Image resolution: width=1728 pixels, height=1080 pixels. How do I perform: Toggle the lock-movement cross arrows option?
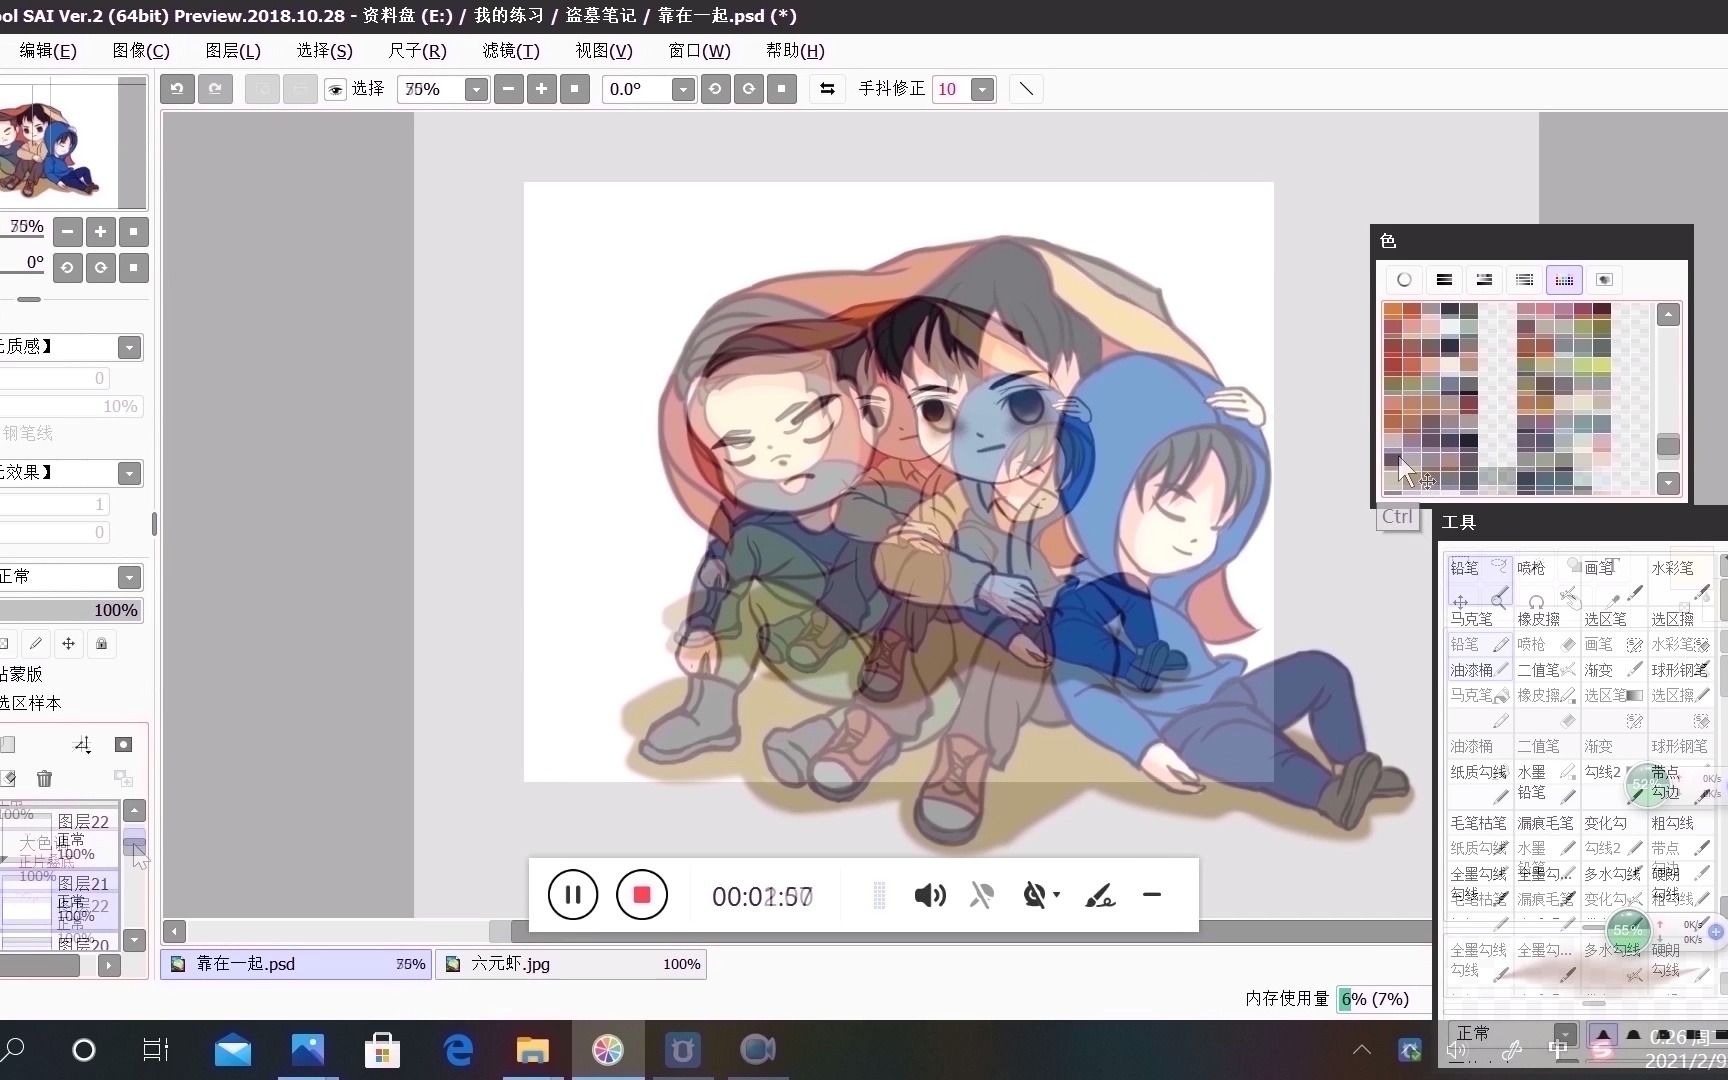click(68, 643)
